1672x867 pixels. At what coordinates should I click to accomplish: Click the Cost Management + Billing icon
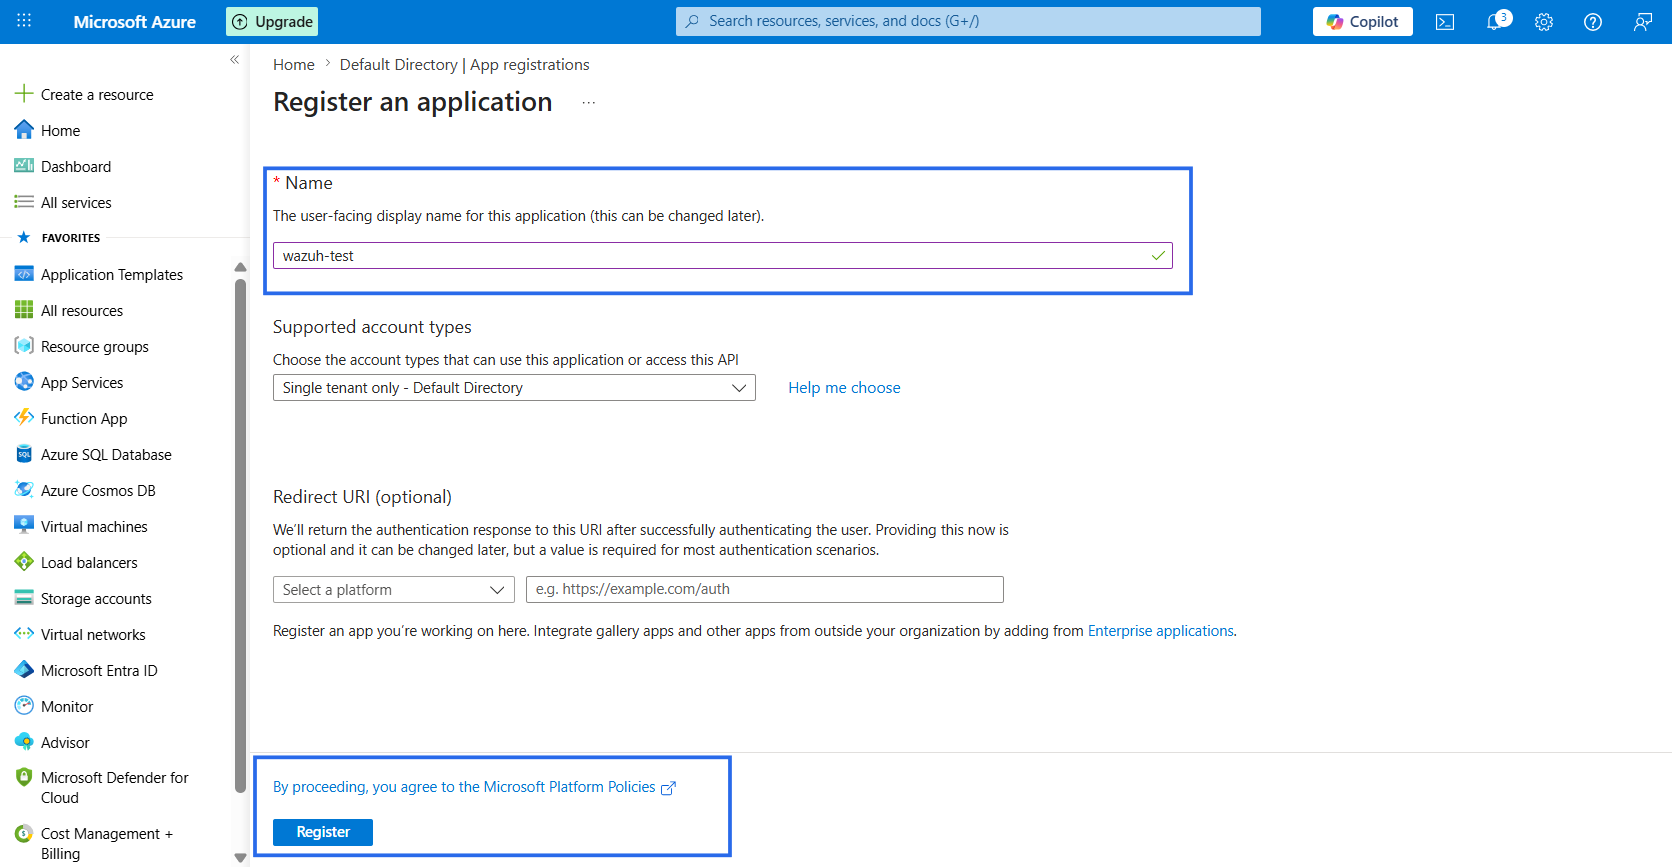(x=24, y=833)
